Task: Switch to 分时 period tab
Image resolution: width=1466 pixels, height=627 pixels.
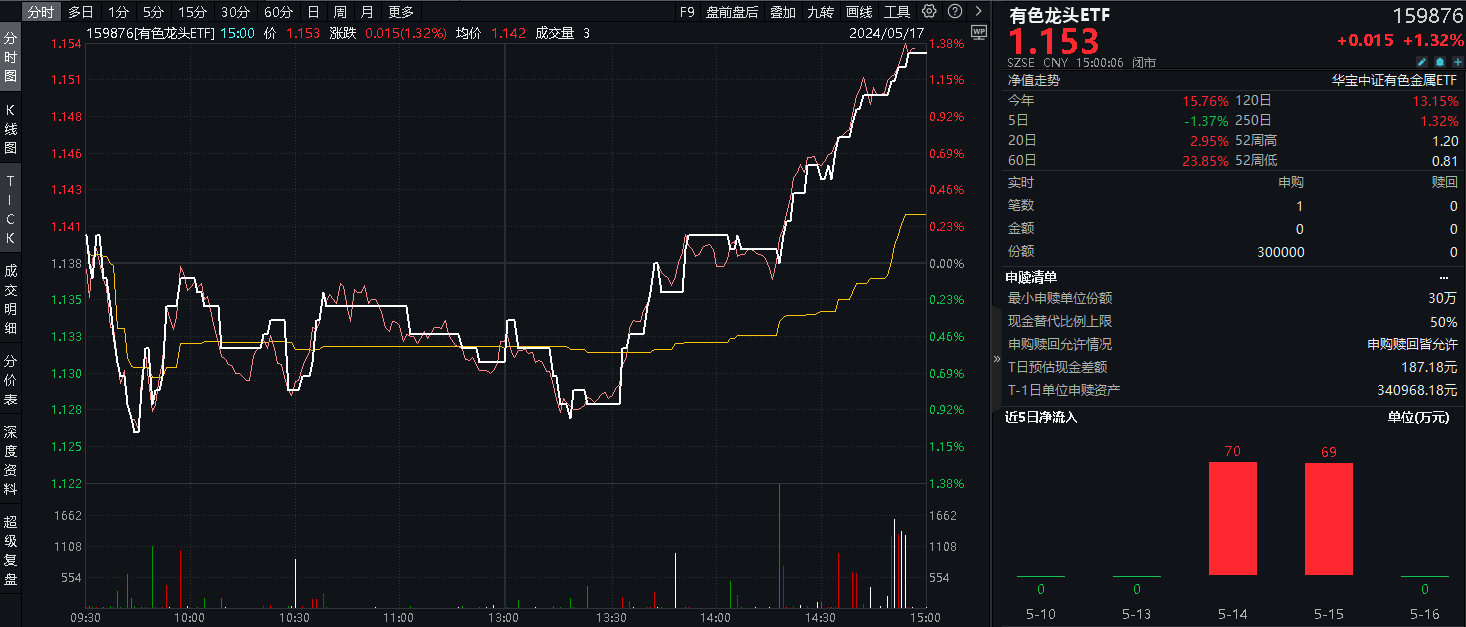Action: 40,12
